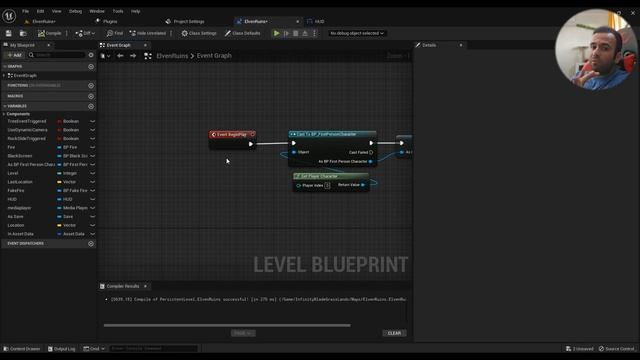This screenshot has width=640, height=360.
Task: Open the graph bookmarks dropdown
Action: pyautogui.click(x=105, y=56)
